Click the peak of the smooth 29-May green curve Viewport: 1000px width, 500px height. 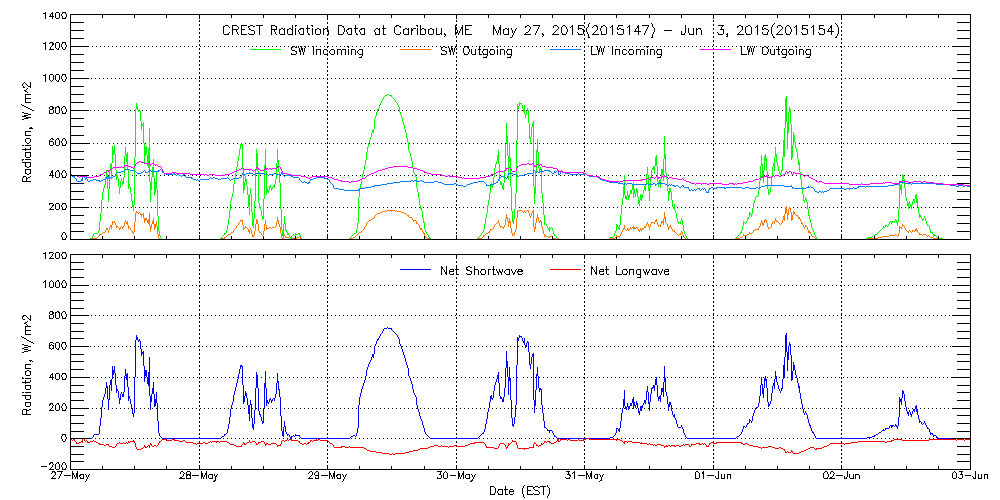pos(388,95)
